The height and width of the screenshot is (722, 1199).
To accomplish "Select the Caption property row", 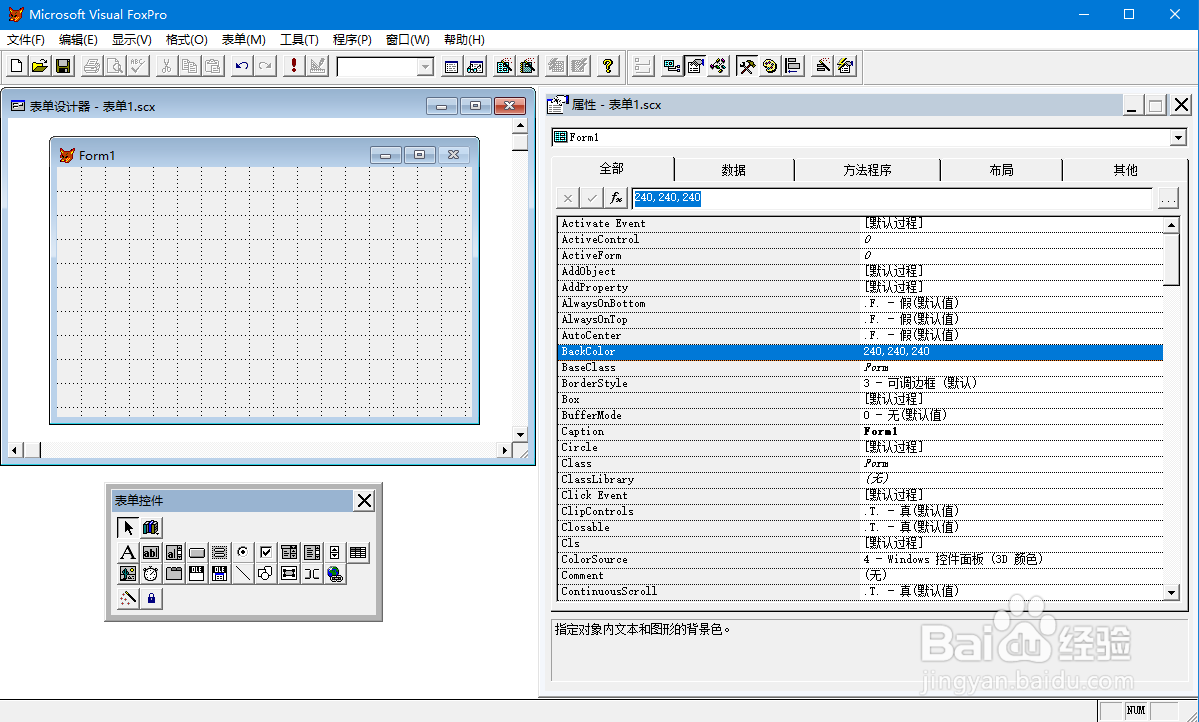I will coord(861,431).
